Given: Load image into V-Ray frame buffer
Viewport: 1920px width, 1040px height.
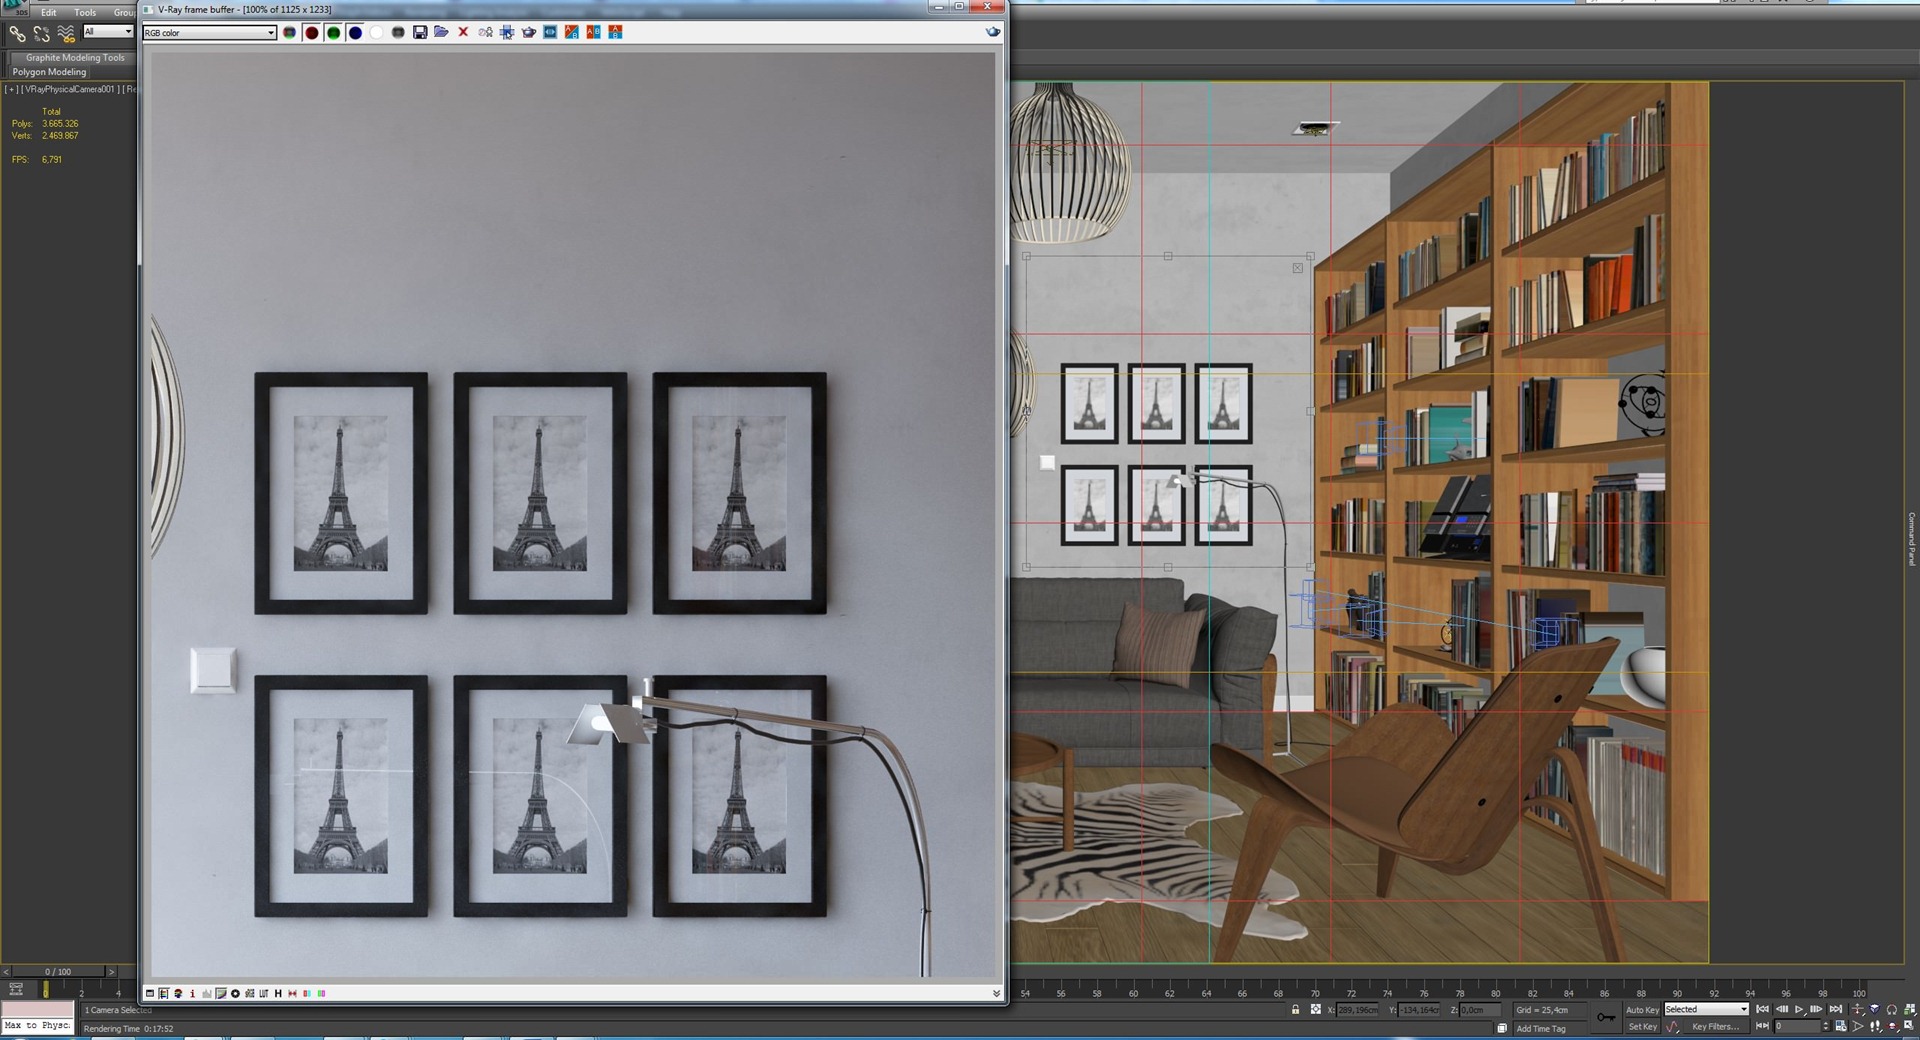Looking at the screenshot, I should coord(441,33).
